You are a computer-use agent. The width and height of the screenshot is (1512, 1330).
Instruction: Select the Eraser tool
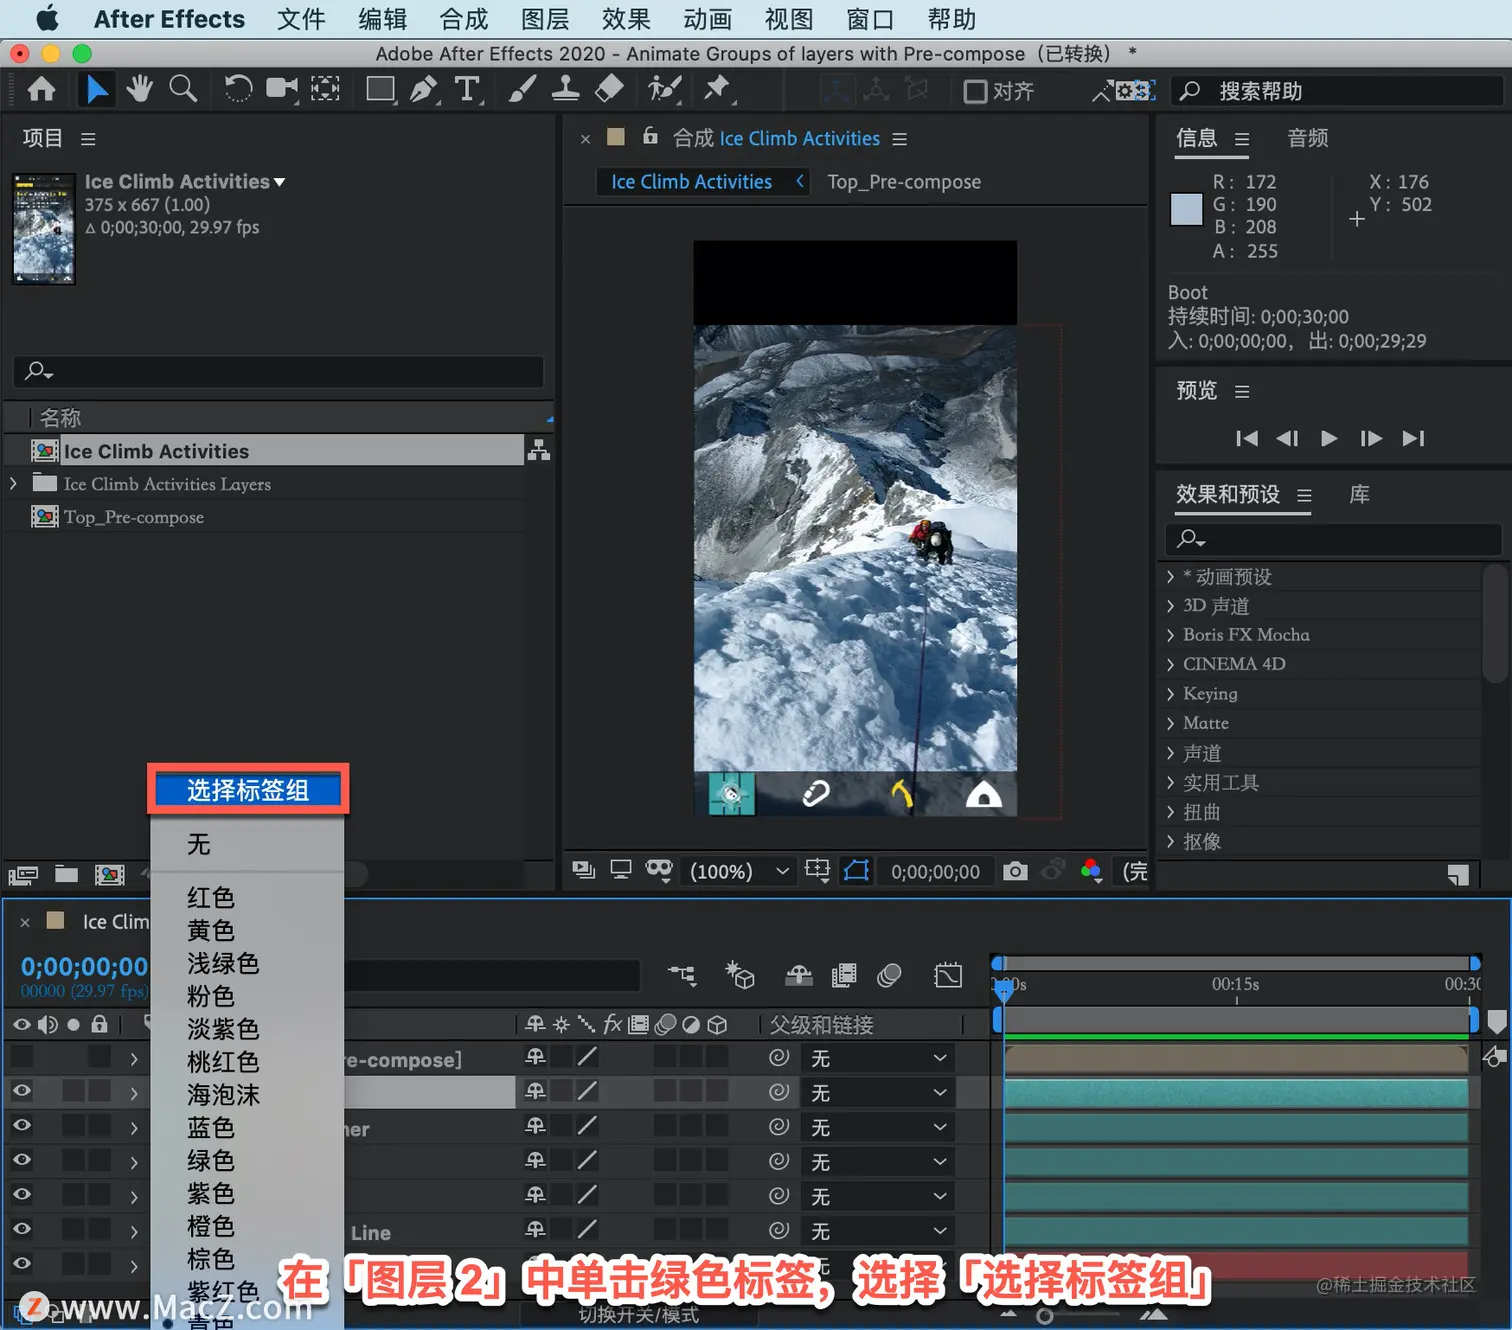(609, 90)
